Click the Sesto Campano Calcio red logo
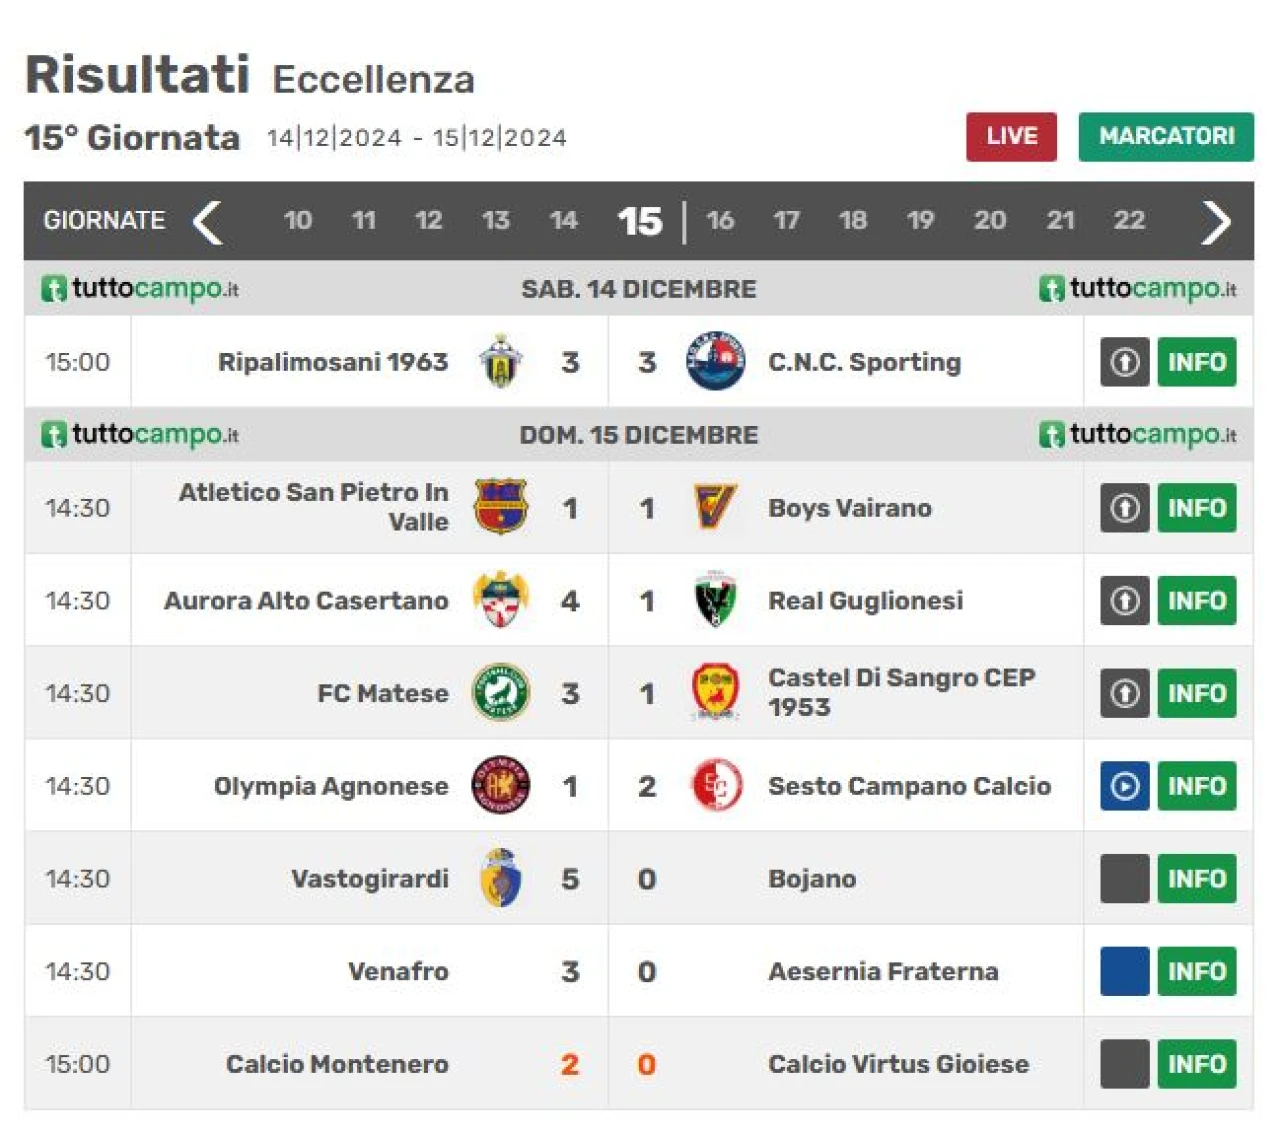The image size is (1280, 1134). tap(716, 786)
